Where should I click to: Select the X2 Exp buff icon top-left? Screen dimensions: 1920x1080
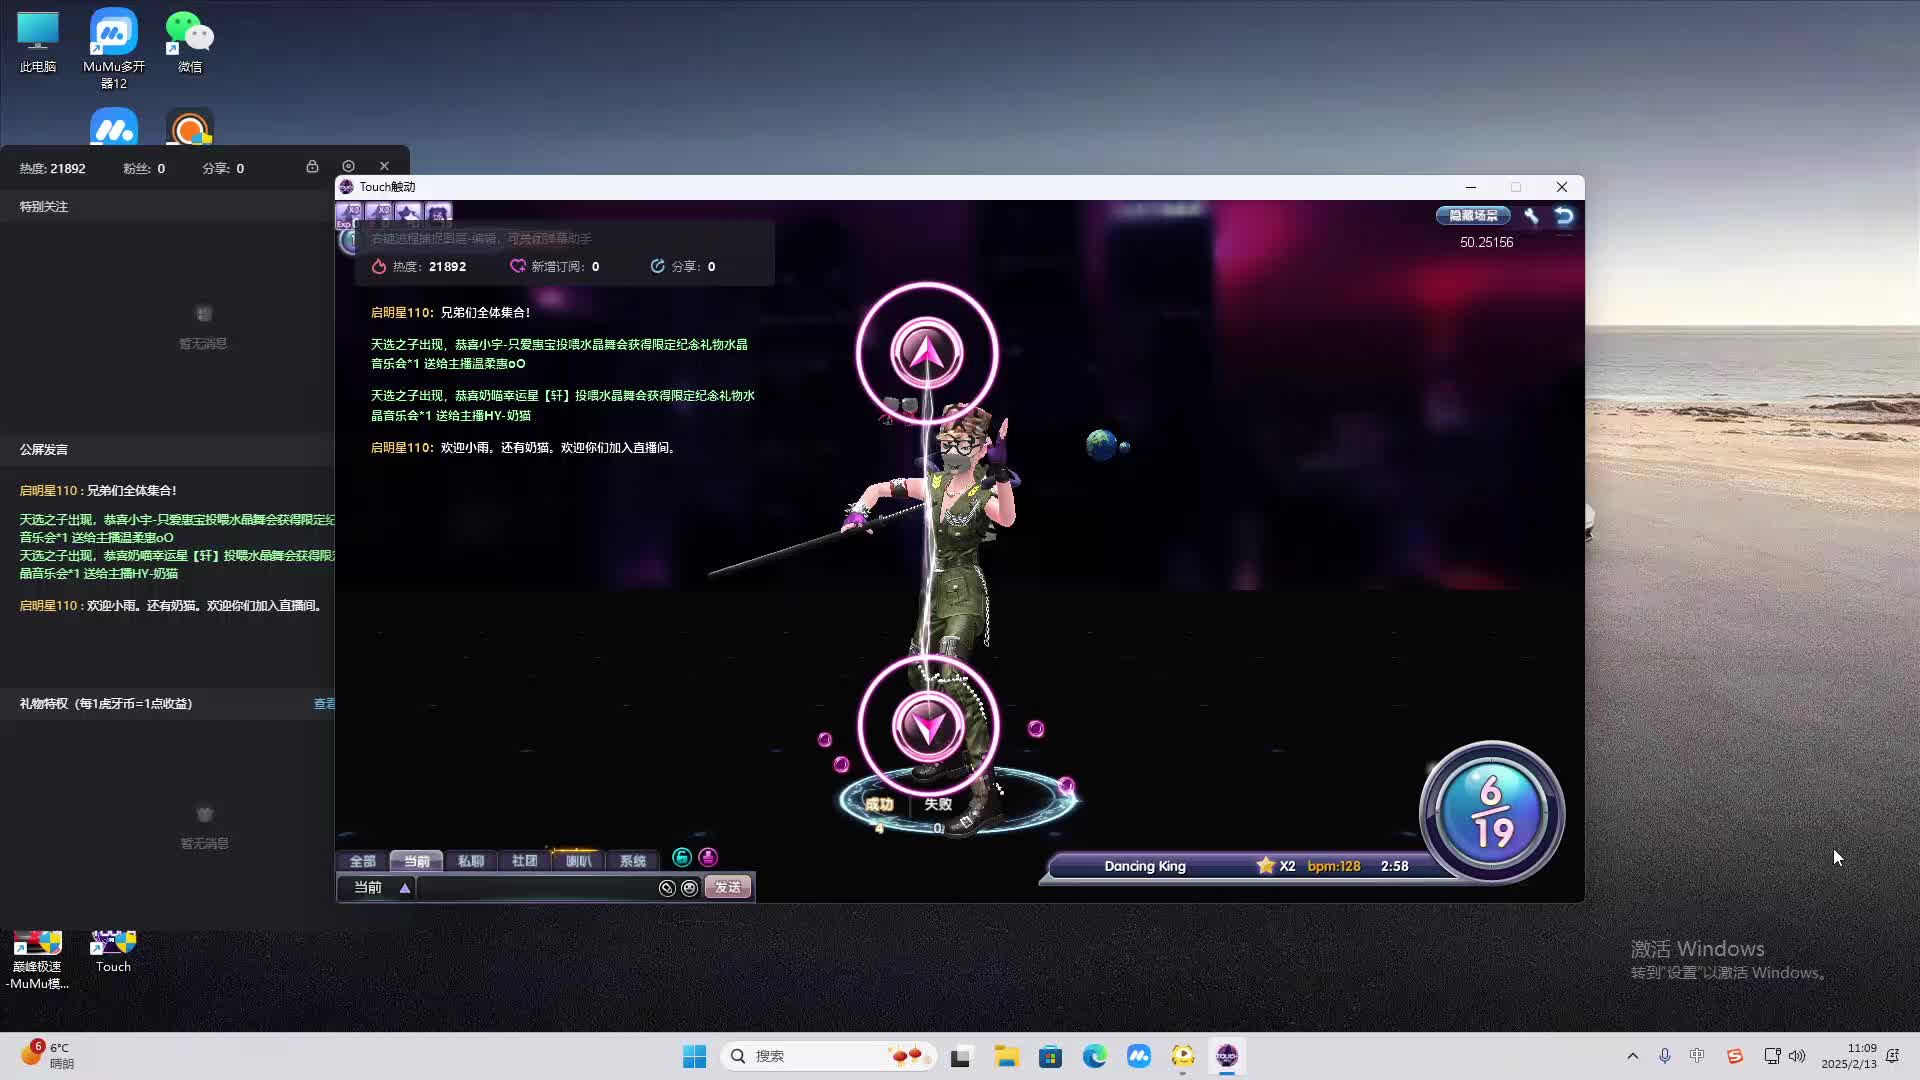tap(352, 213)
